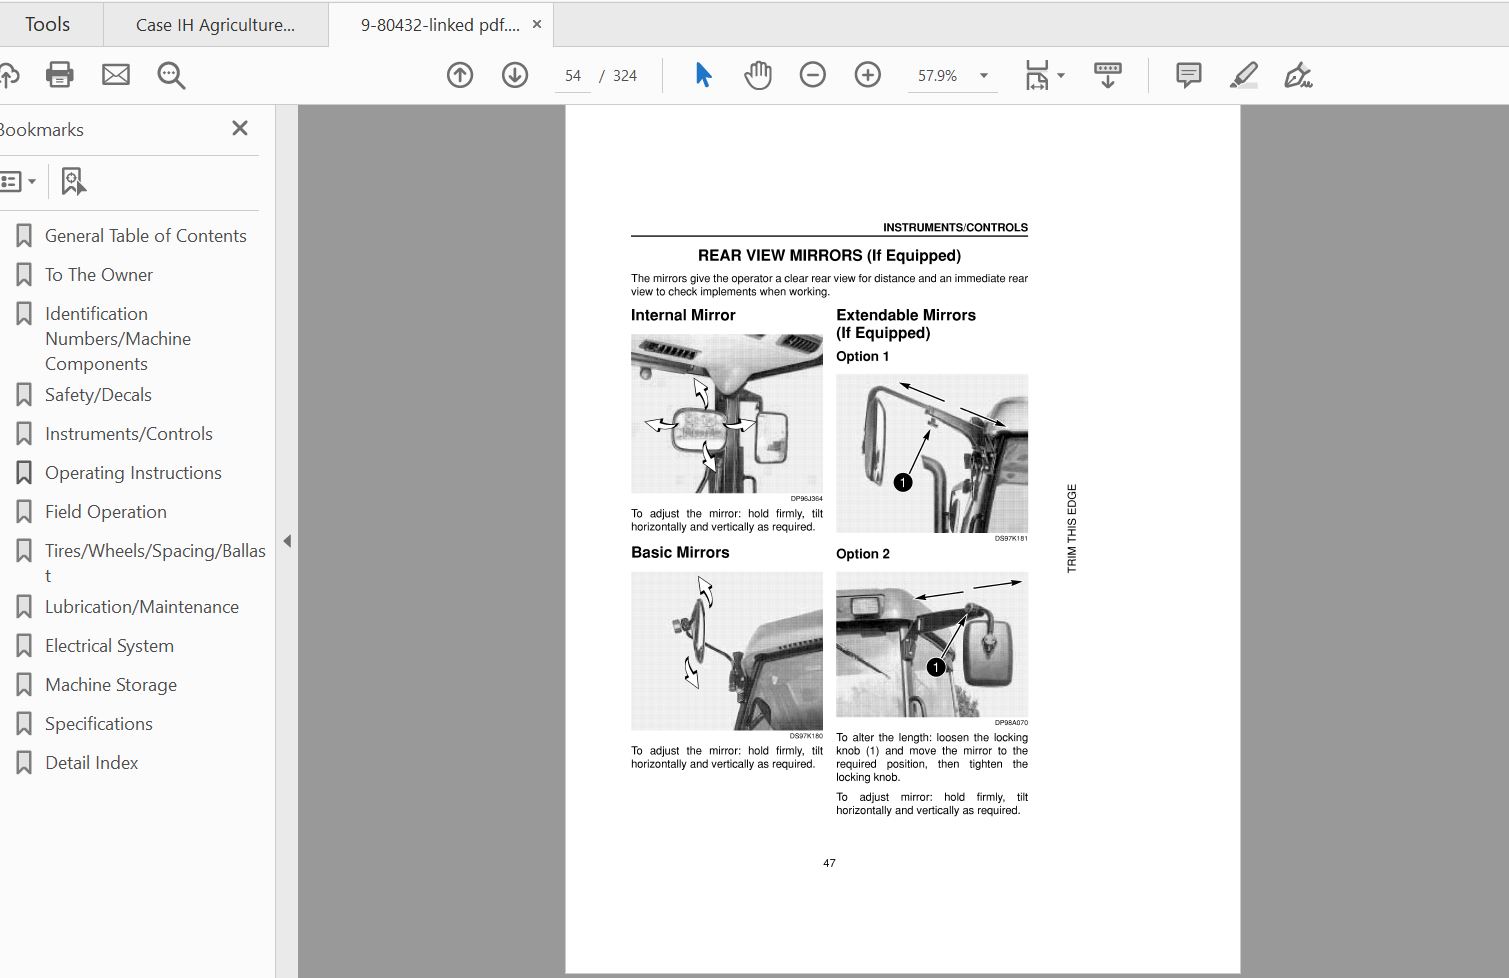The width and height of the screenshot is (1509, 978).
Task: Click the email envelope icon
Action: 116,75
